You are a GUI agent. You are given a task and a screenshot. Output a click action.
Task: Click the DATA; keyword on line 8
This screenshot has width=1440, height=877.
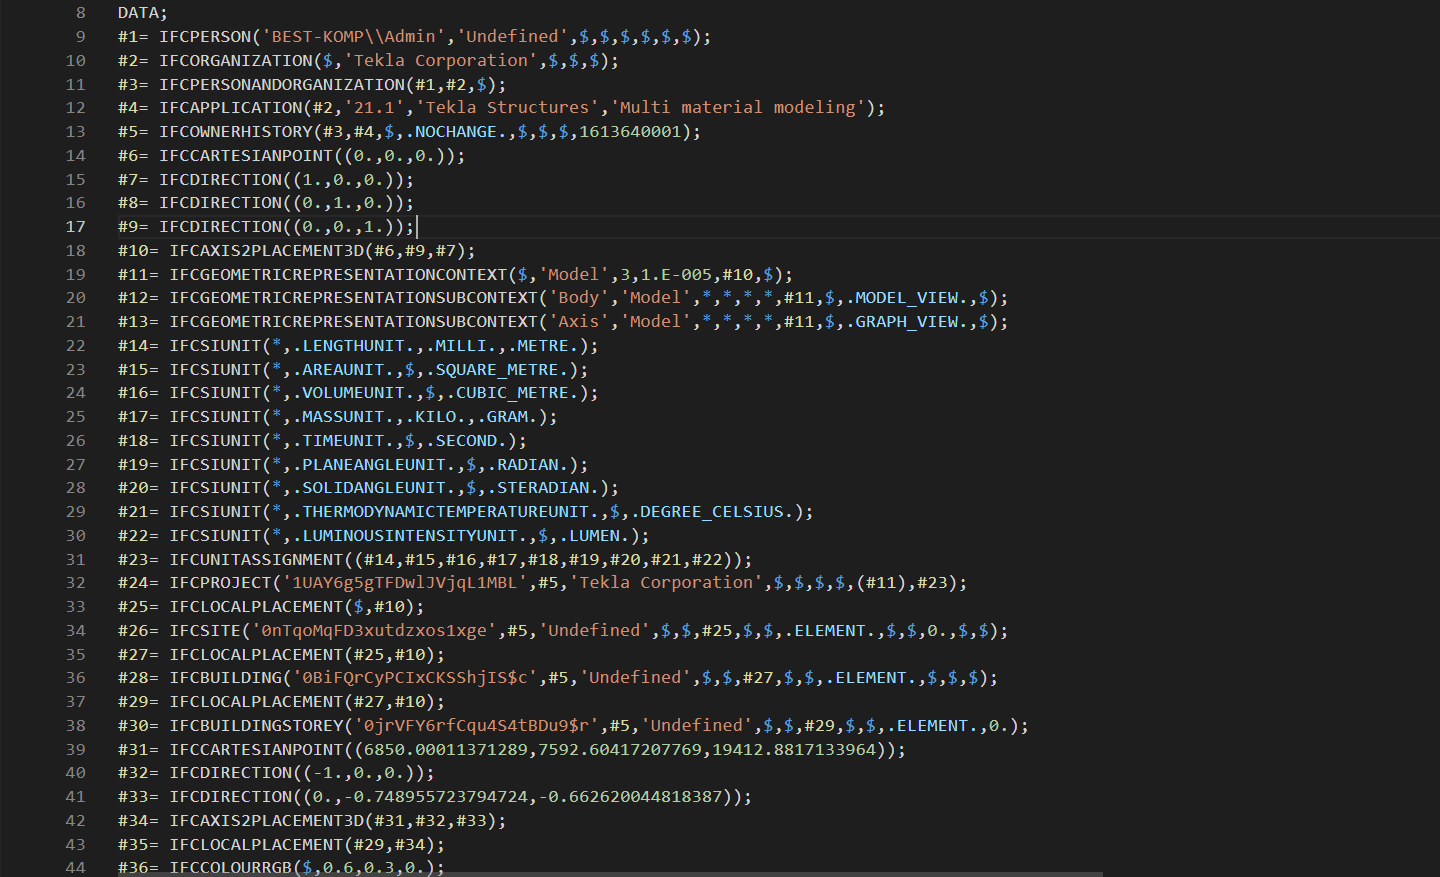pyautogui.click(x=143, y=13)
